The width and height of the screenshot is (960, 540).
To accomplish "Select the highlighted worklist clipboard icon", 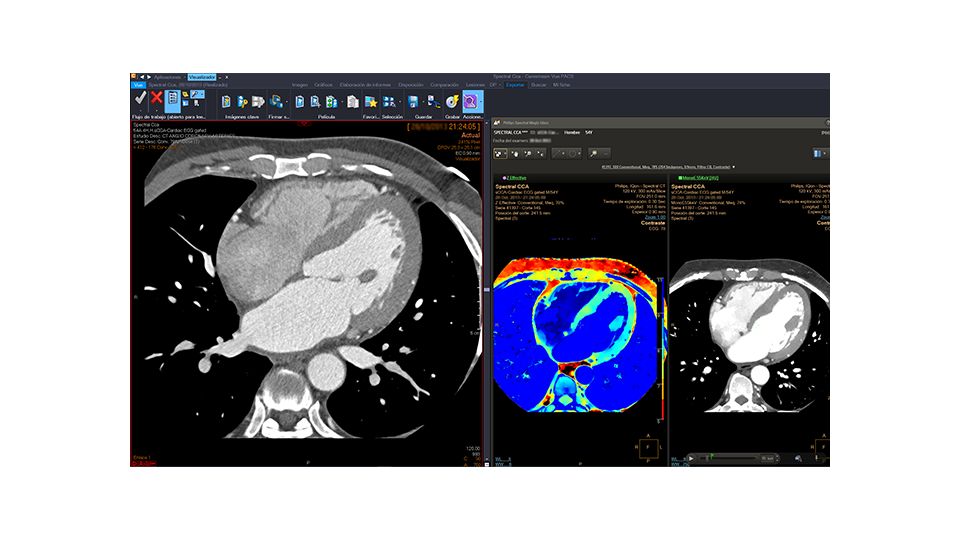I will click(173, 99).
